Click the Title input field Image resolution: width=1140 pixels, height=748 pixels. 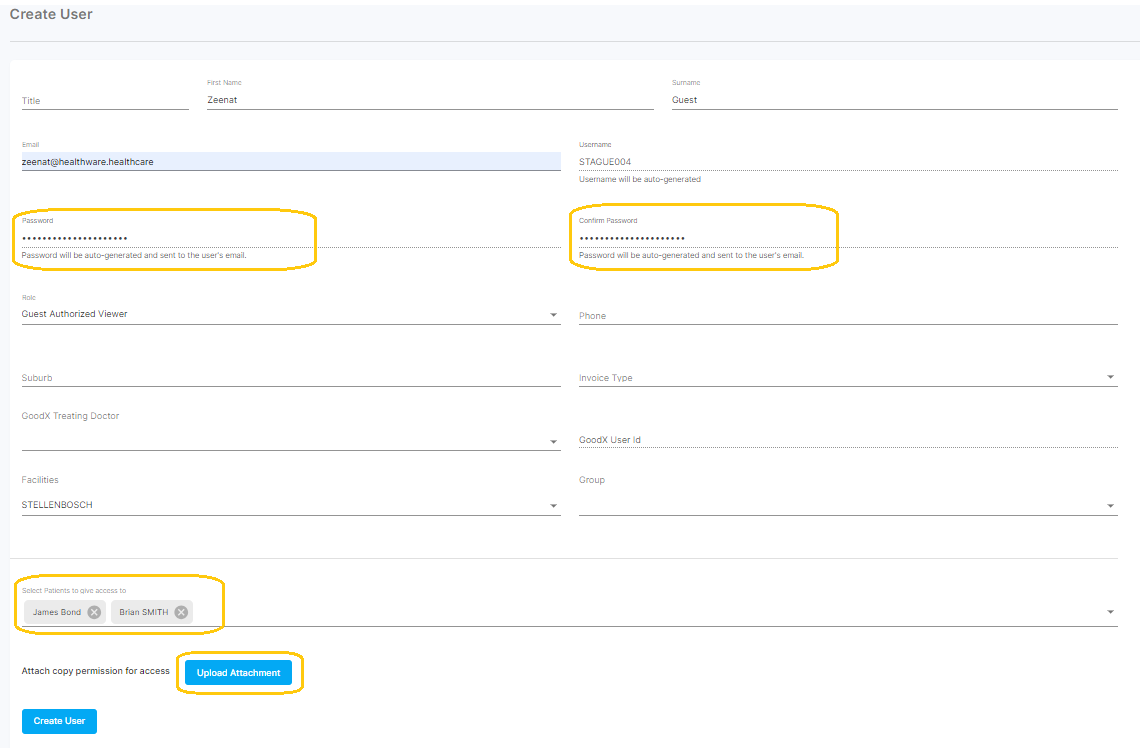(x=104, y=101)
